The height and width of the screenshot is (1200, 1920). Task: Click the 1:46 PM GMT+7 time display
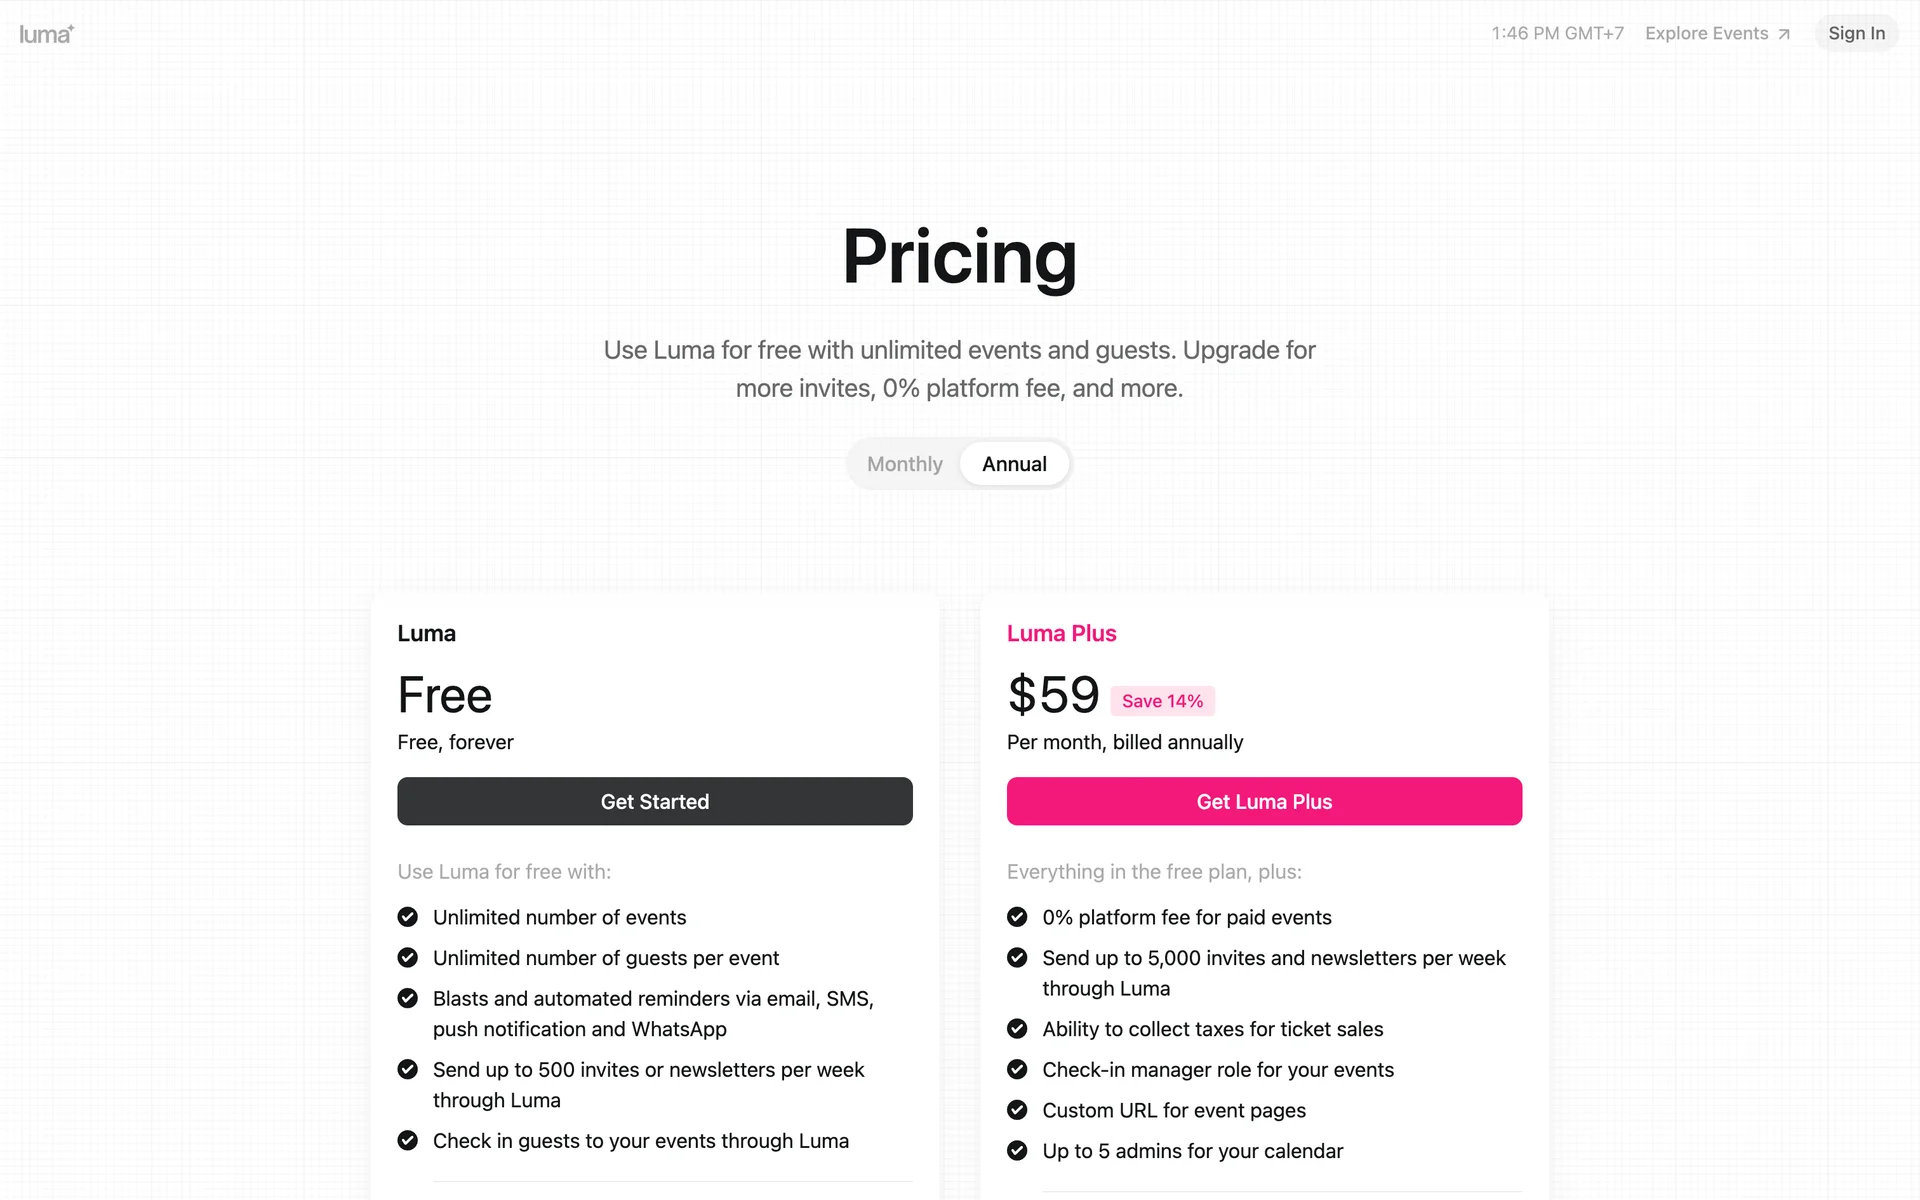(x=1557, y=33)
